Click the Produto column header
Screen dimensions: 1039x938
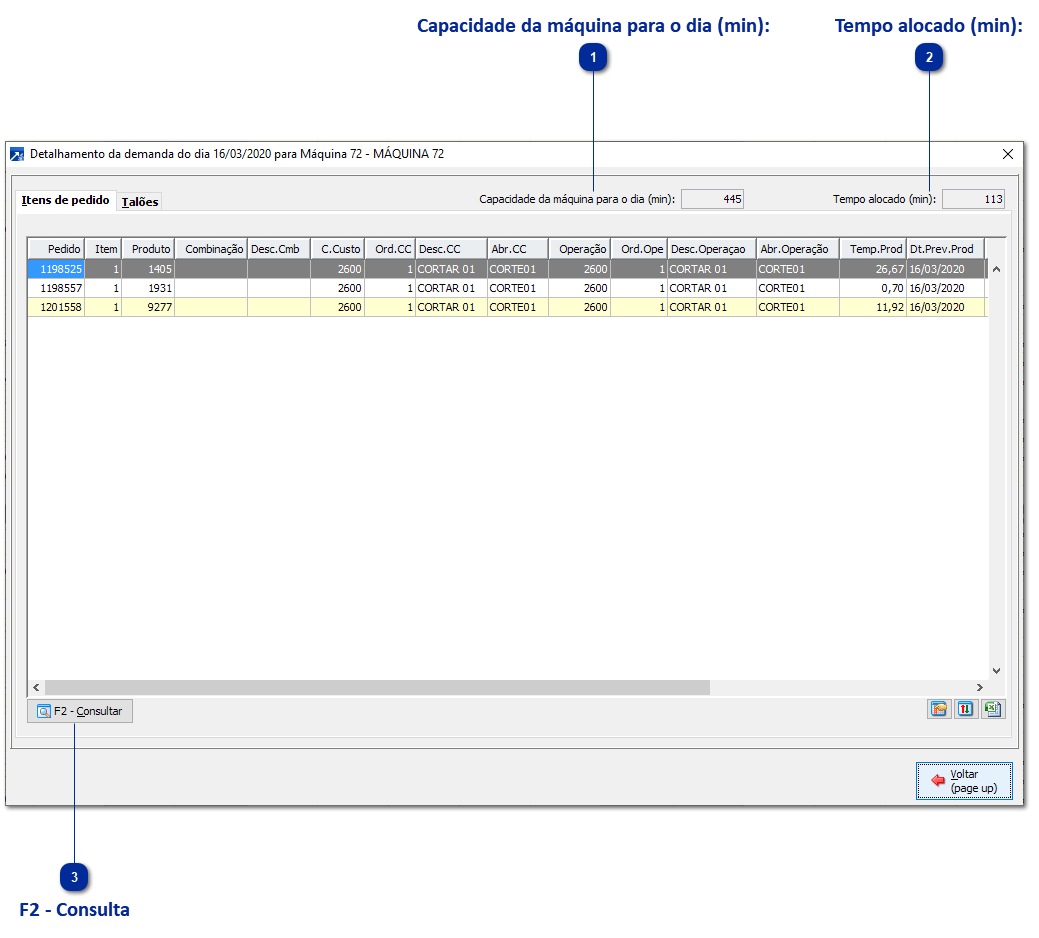tap(148, 249)
